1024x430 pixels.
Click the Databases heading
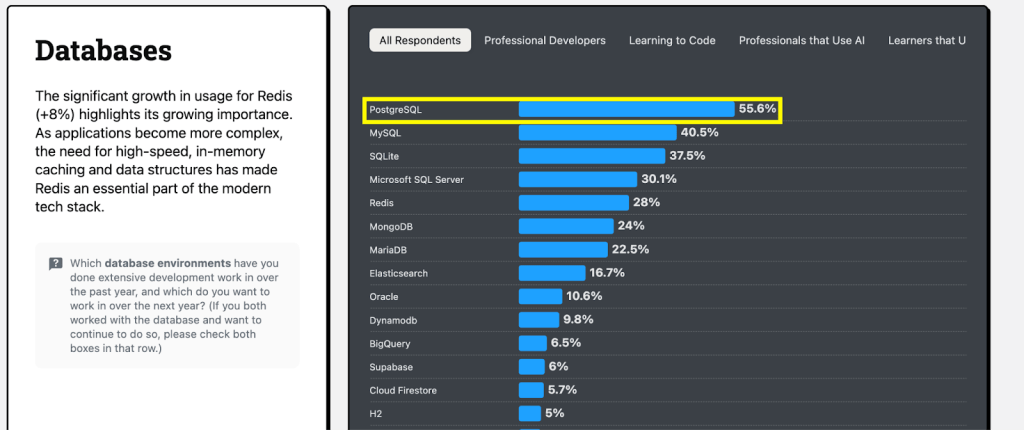point(103,50)
